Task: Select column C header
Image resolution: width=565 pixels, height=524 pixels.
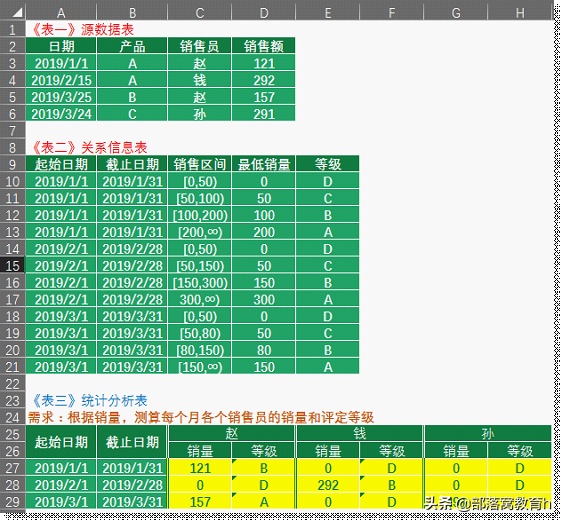Action: point(200,13)
